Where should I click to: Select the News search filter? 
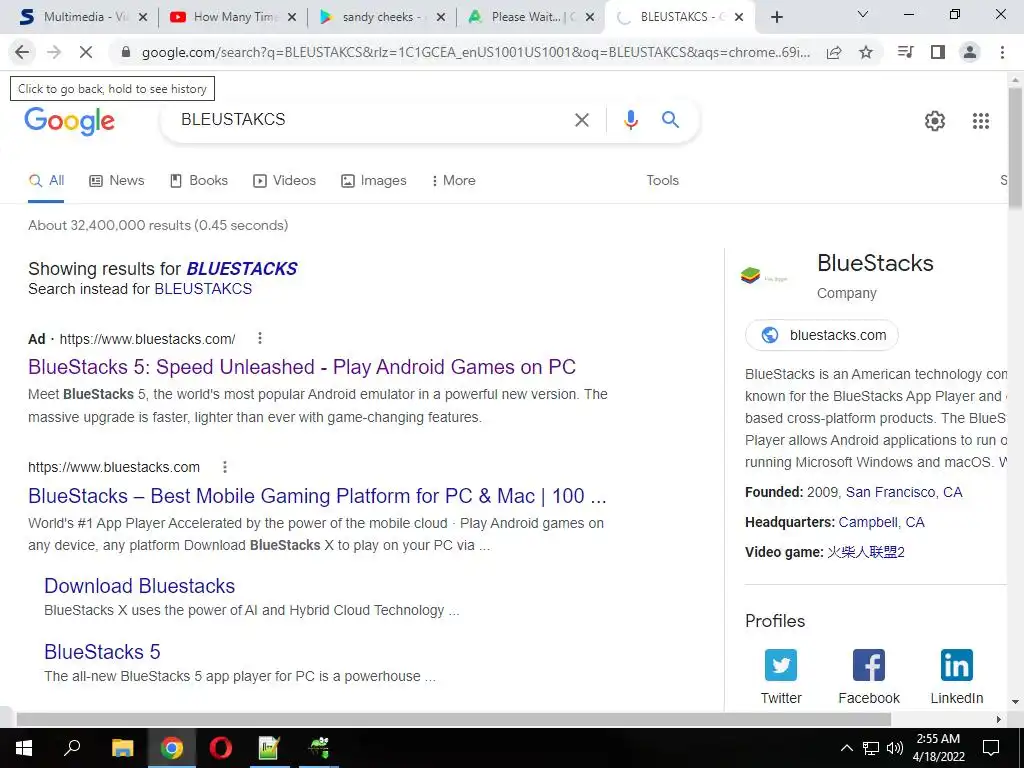click(117, 181)
